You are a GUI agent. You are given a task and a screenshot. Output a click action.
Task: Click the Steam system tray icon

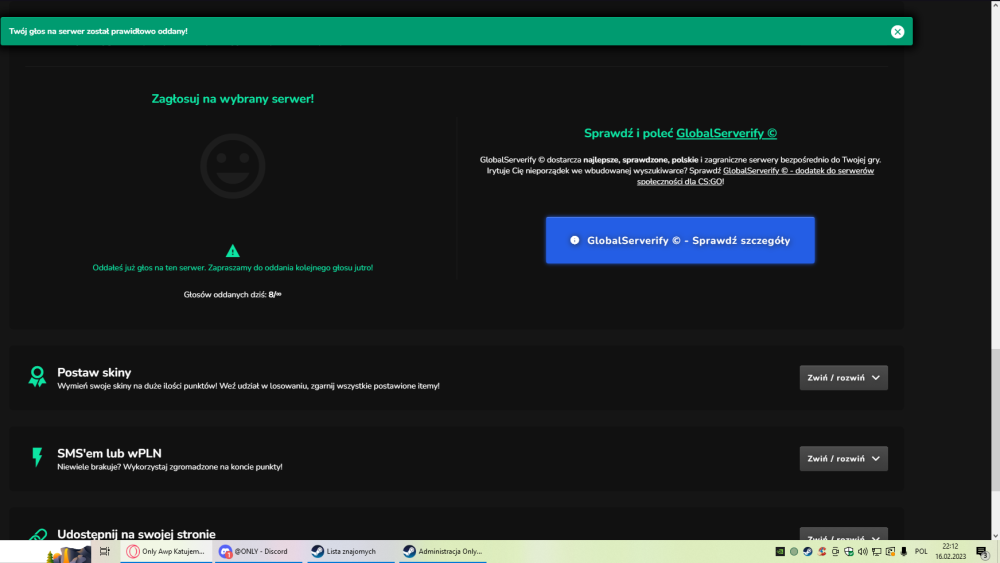[808, 552]
